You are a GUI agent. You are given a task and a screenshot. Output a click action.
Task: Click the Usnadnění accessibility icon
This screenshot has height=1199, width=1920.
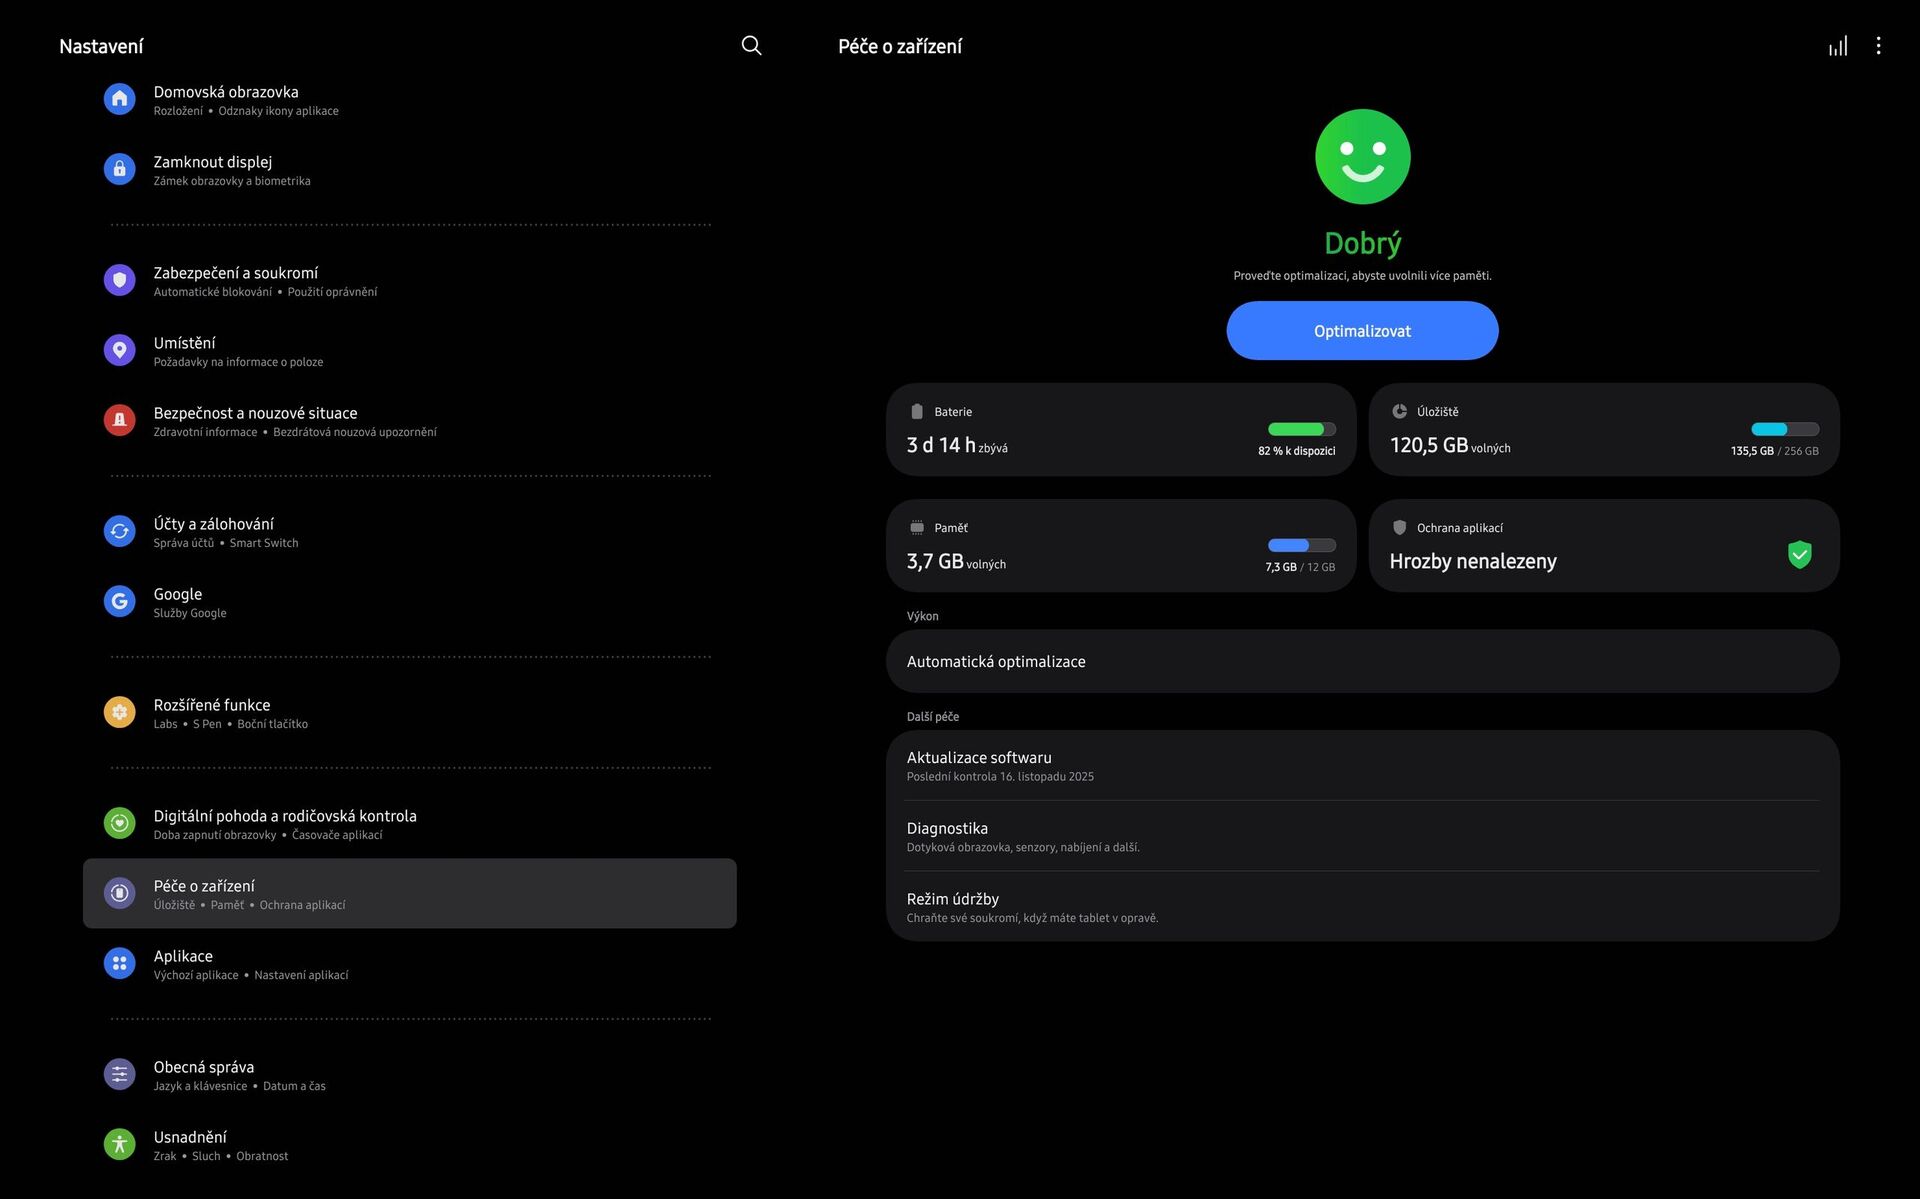tap(119, 1144)
